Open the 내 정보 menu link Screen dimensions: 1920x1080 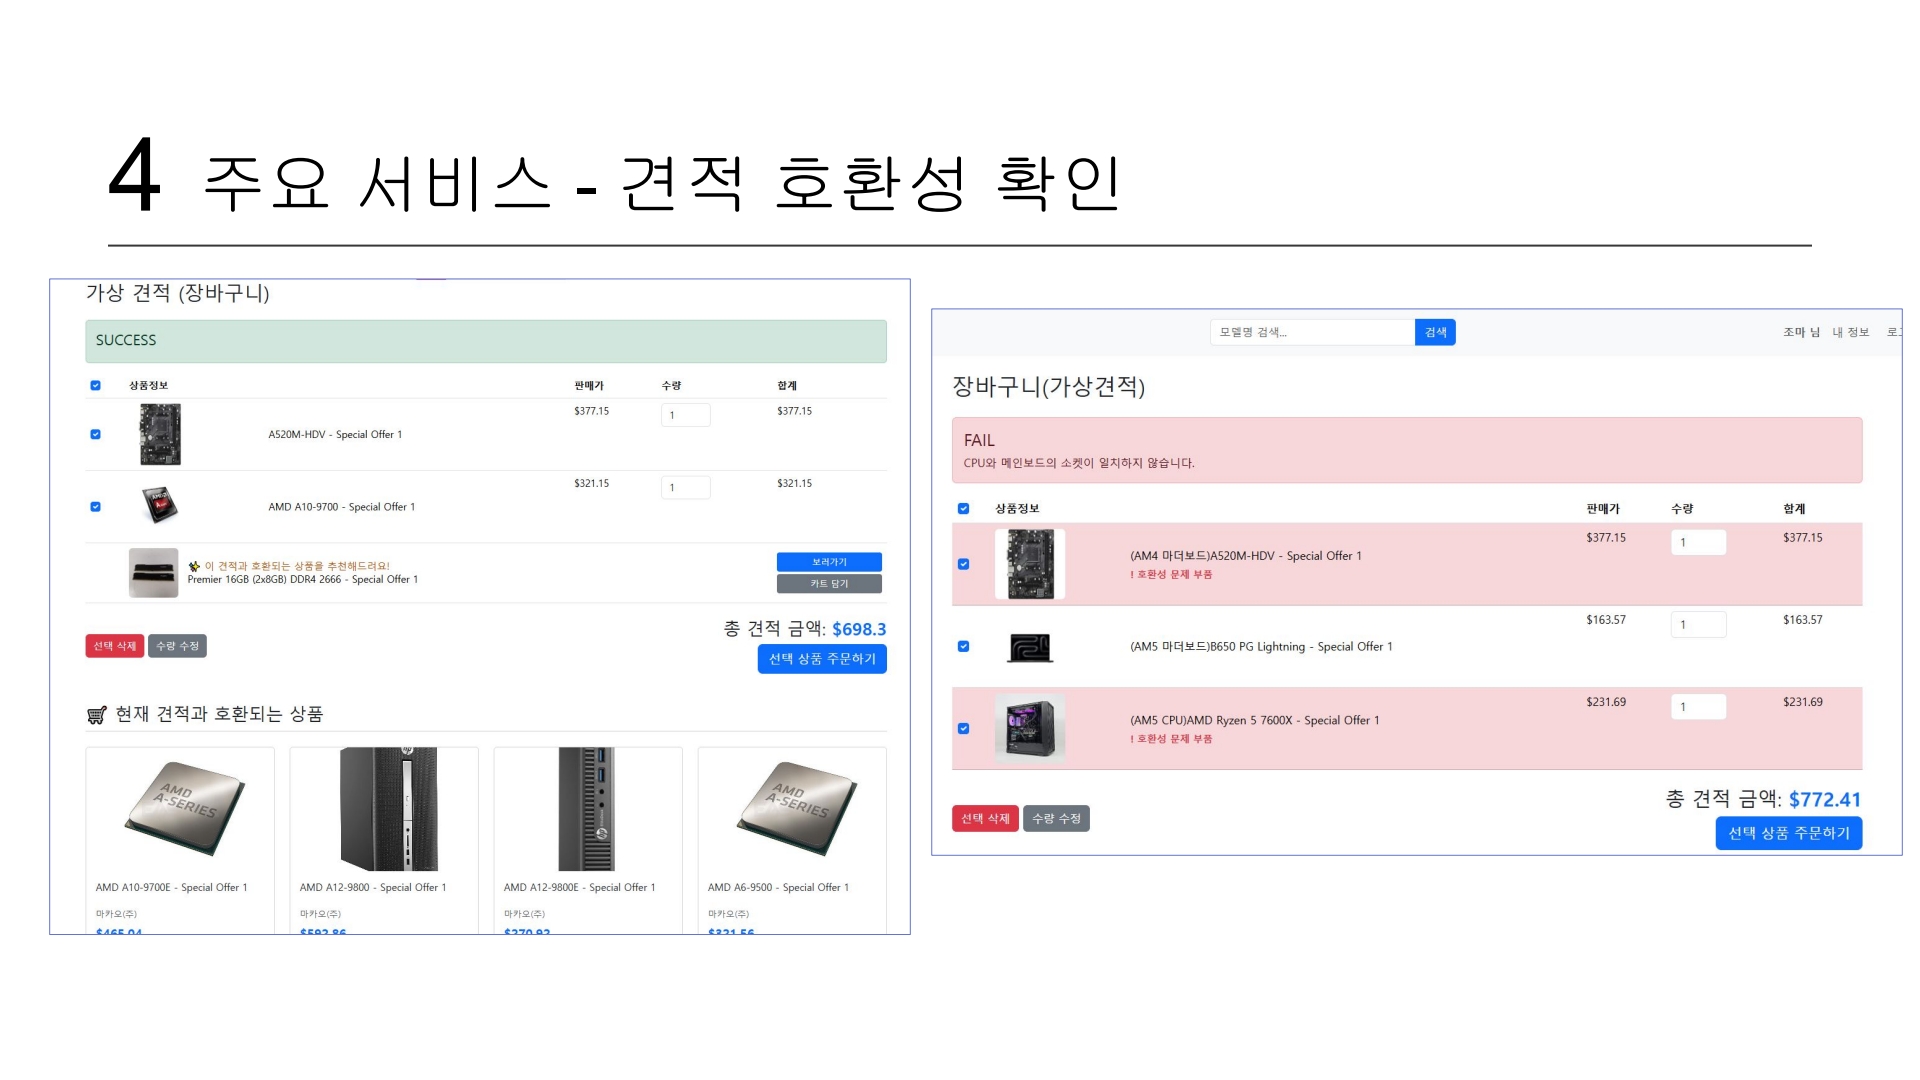pyautogui.click(x=1850, y=332)
